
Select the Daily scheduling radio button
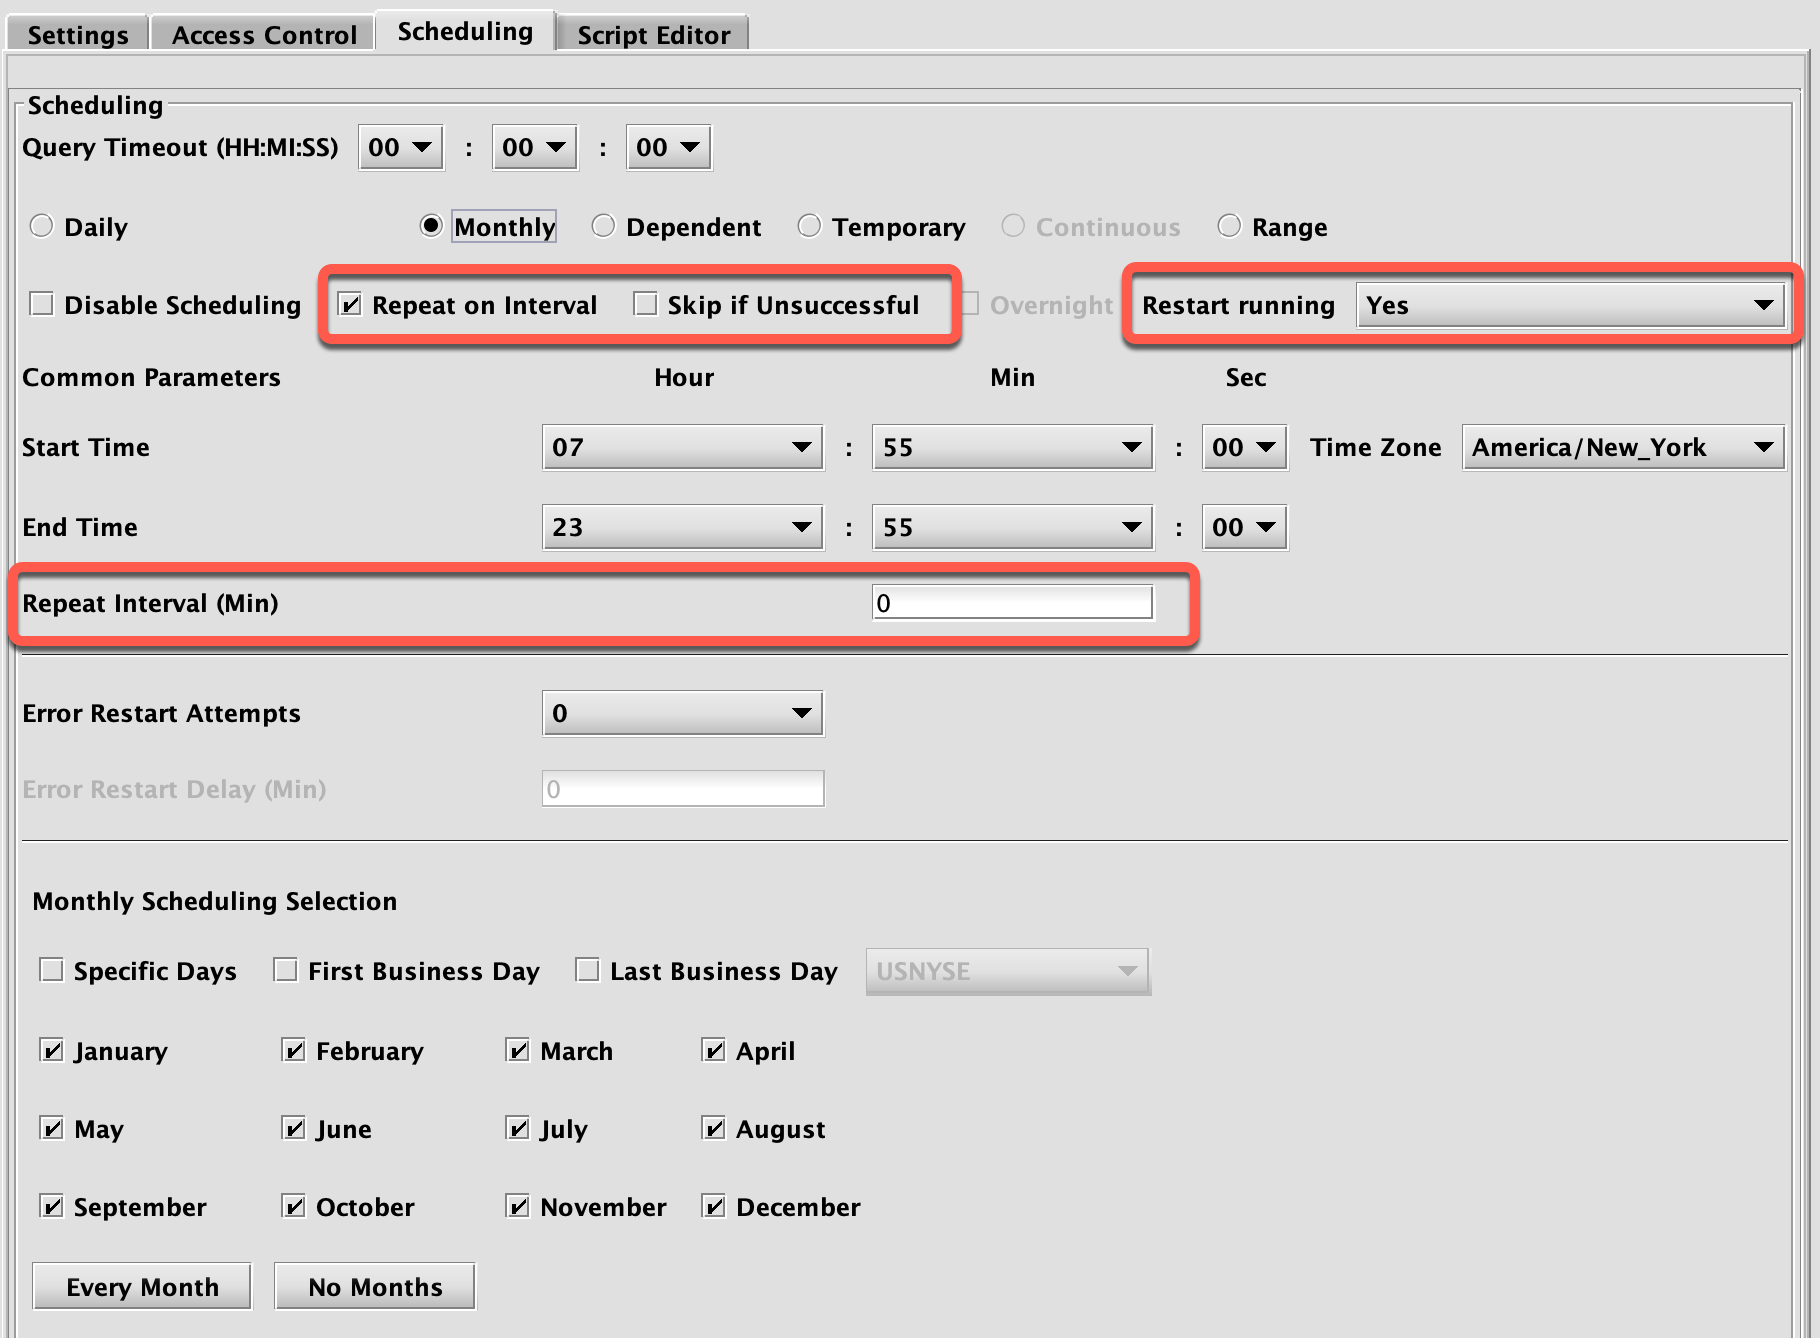(42, 227)
